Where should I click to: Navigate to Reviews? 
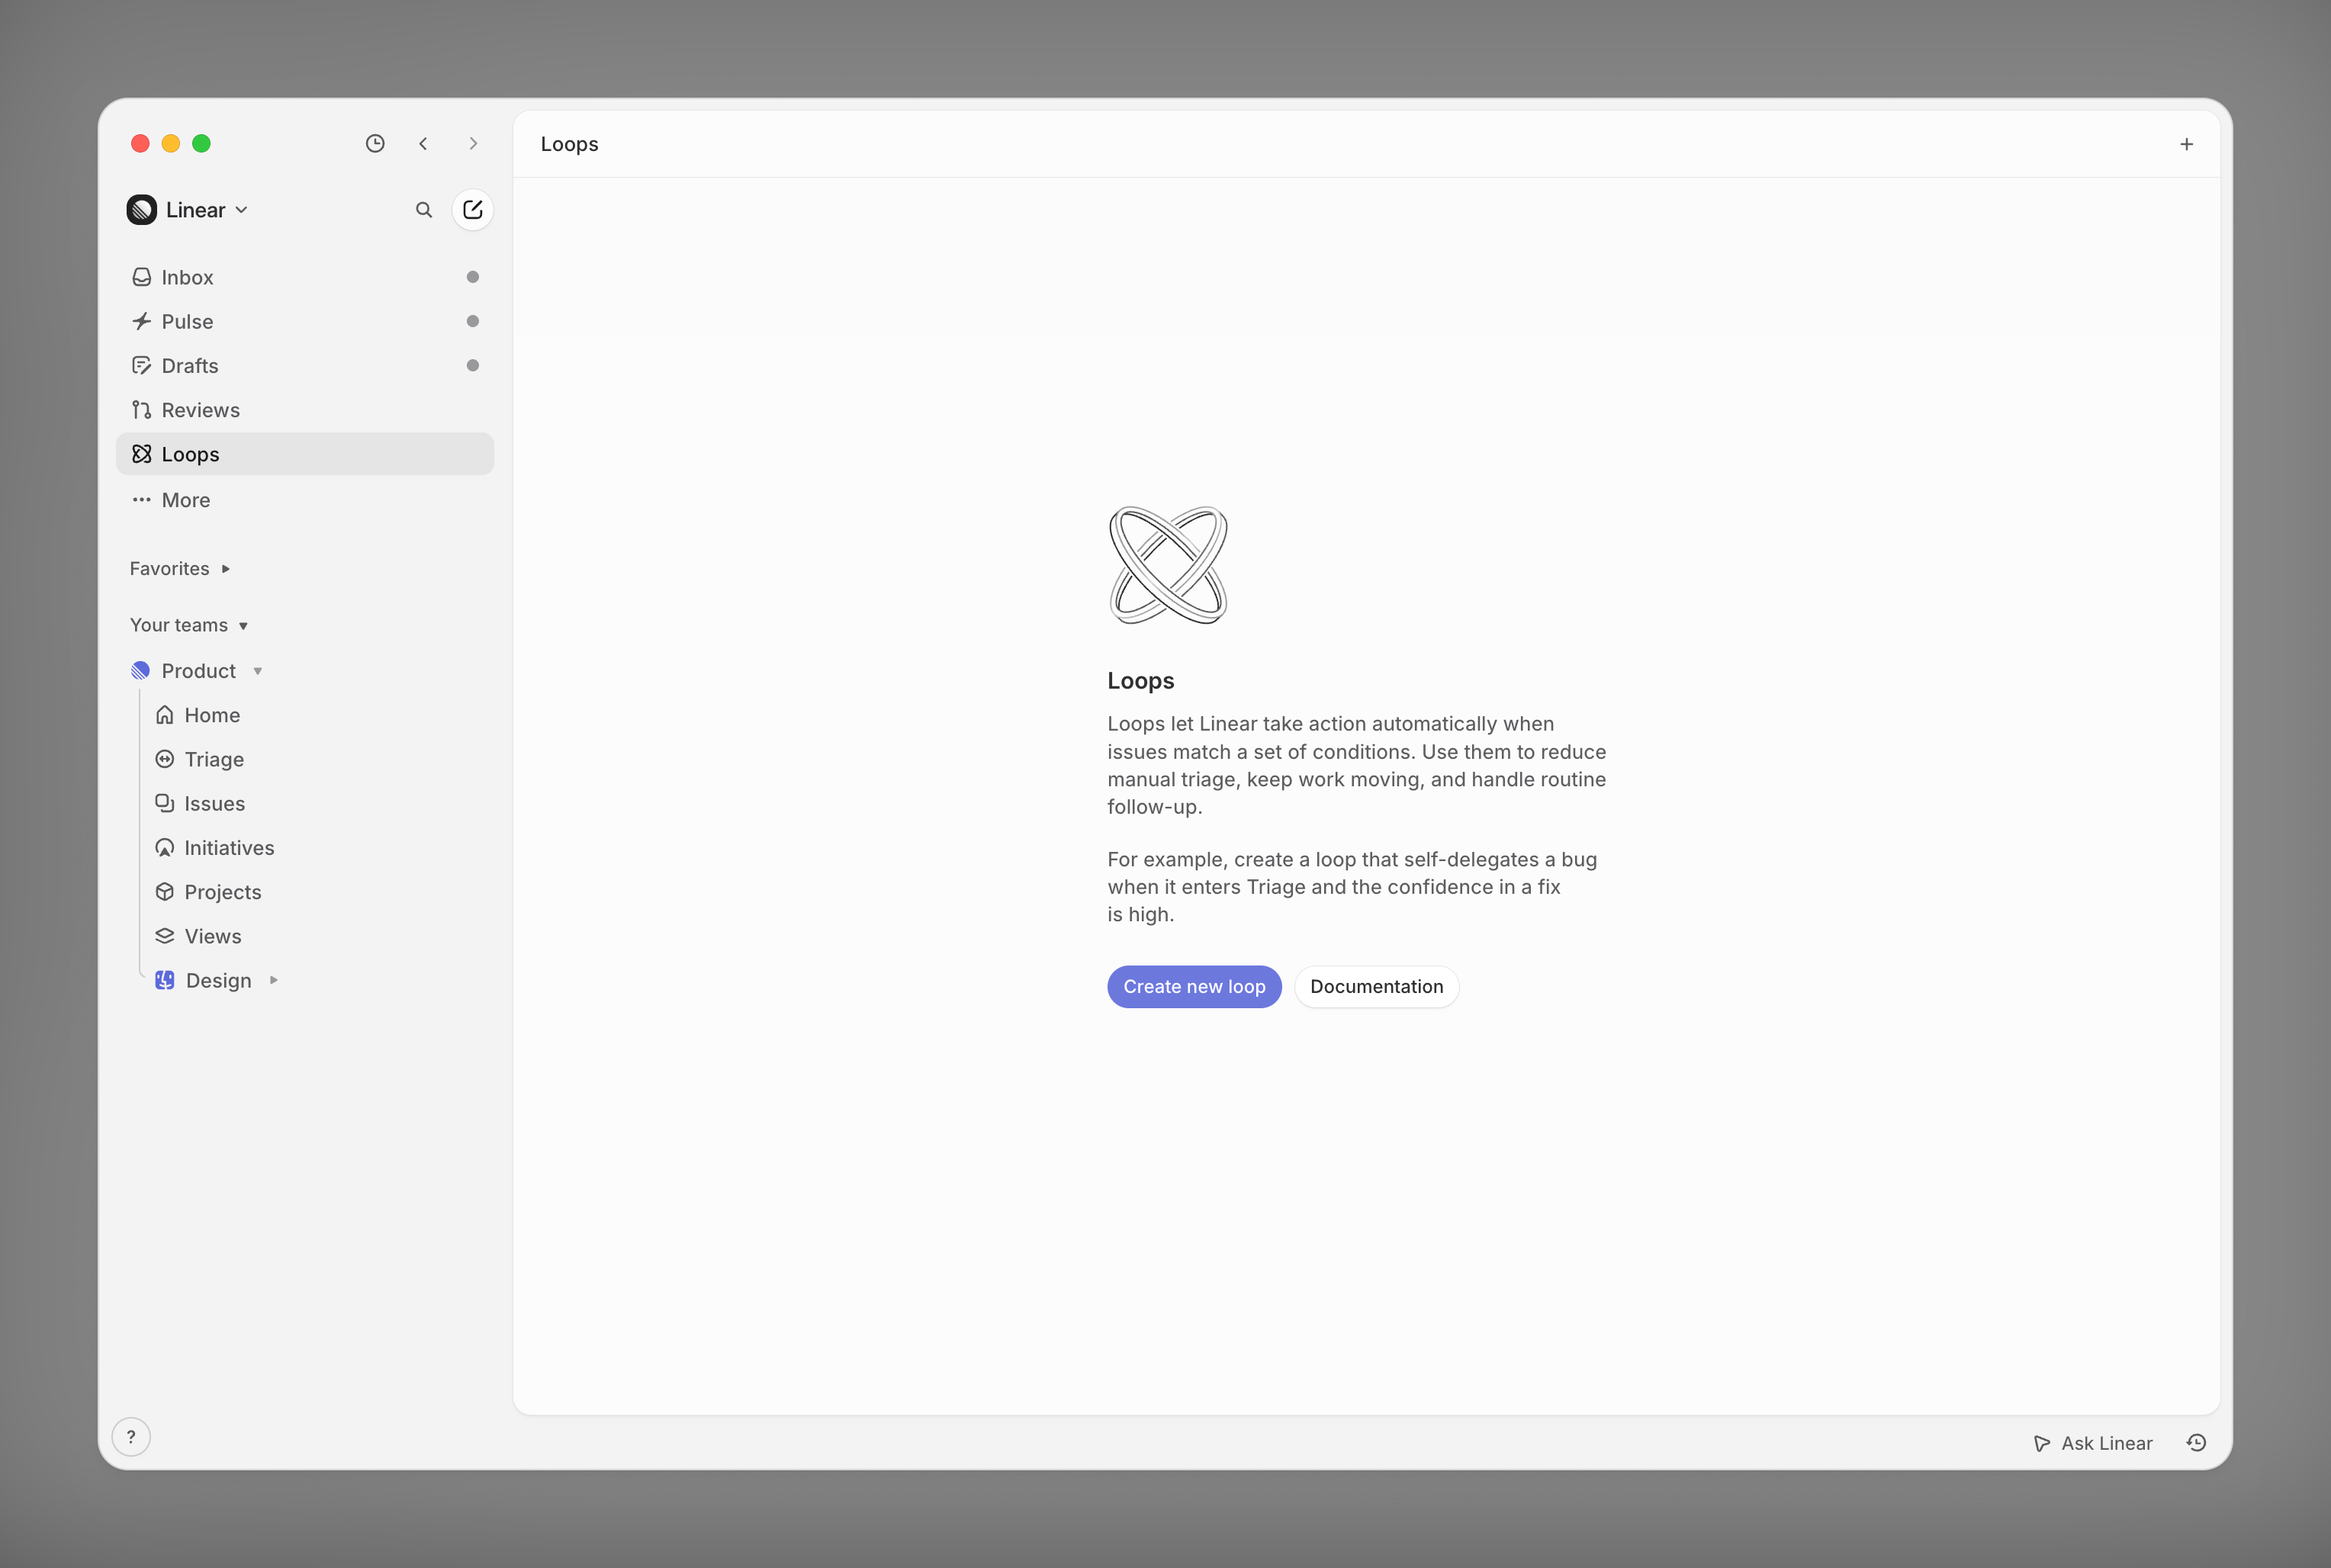click(x=305, y=410)
